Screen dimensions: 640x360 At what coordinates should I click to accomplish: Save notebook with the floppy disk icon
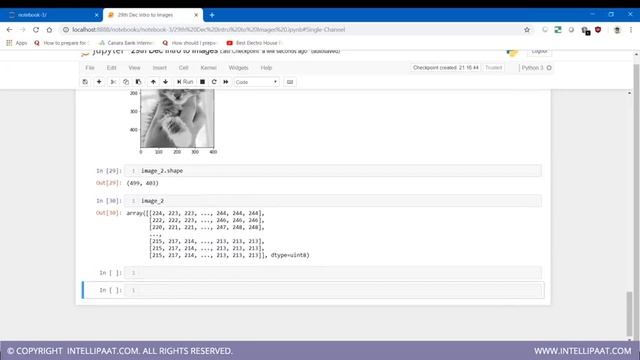click(x=85, y=82)
